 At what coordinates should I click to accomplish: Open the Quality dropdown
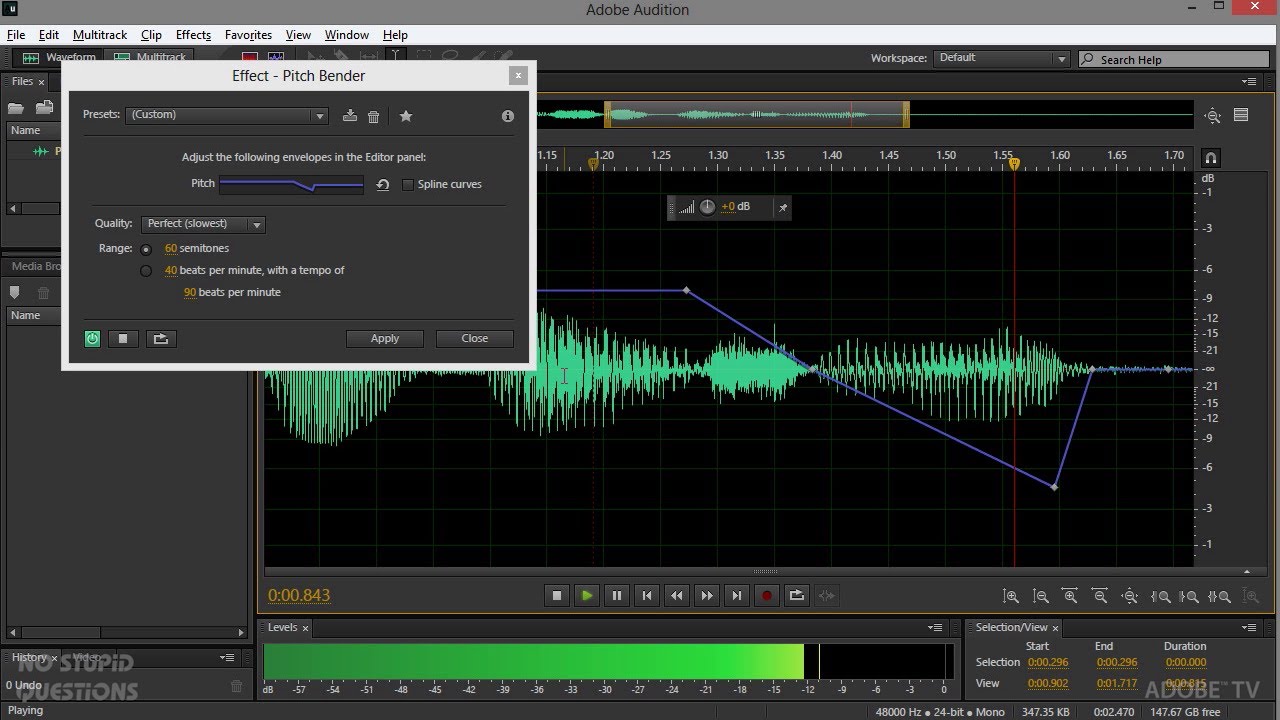[203, 224]
